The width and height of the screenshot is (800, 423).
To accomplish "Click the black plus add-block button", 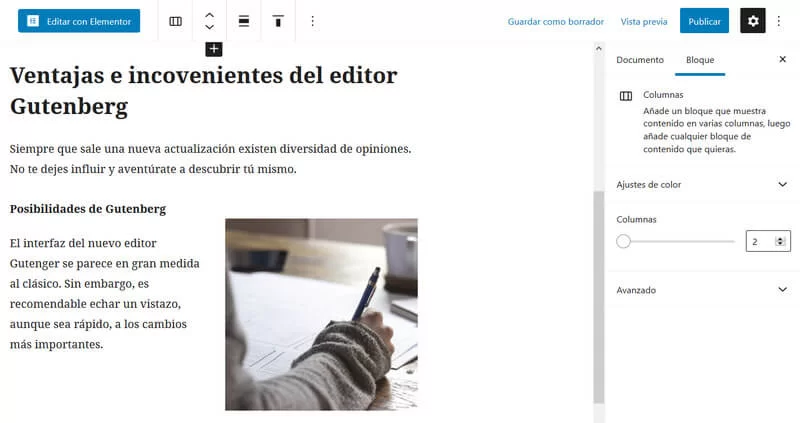I will [x=214, y=49].
